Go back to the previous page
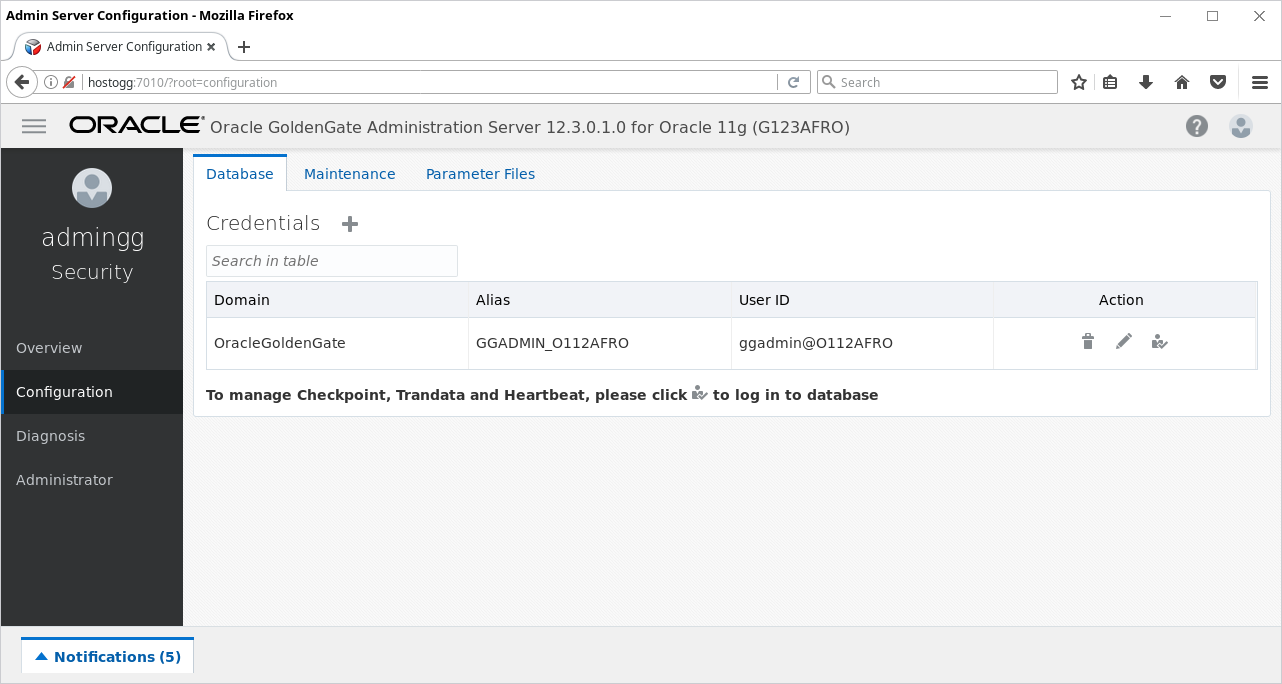 point(22,82)
